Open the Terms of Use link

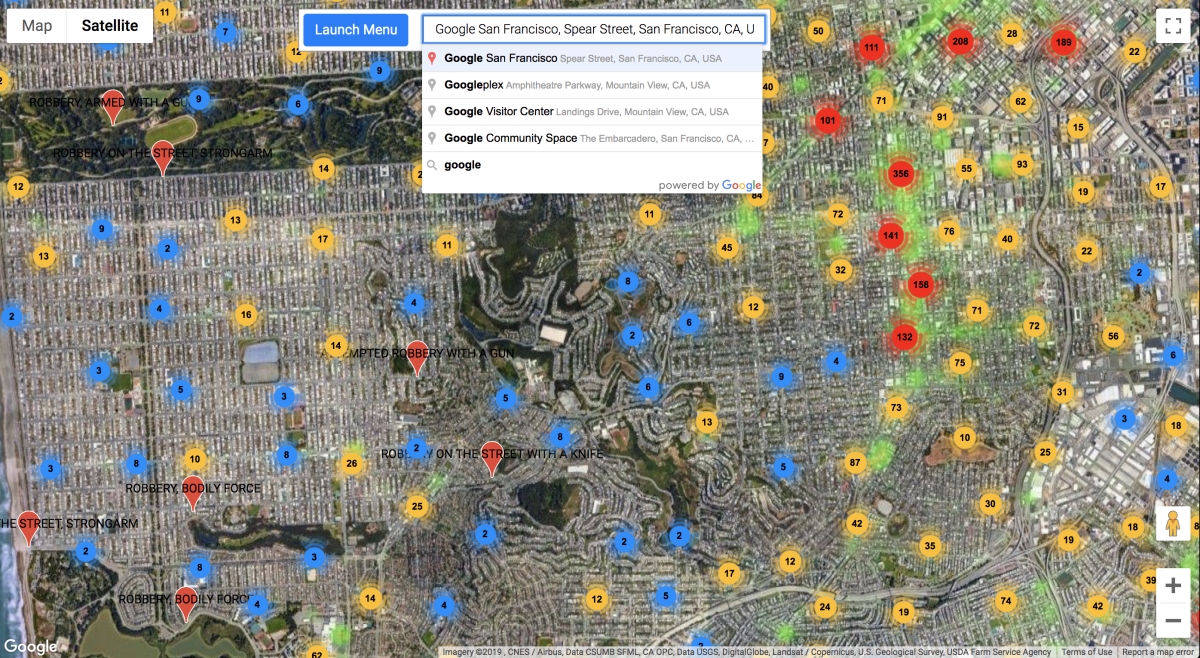(x=1086, y=652)
